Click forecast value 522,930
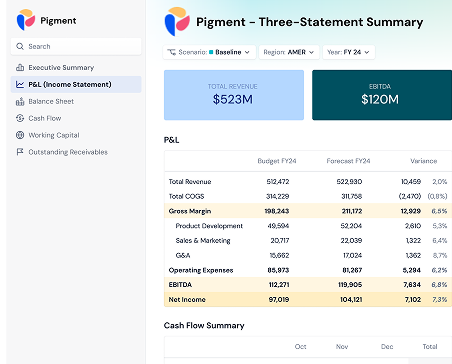 point(349,182)
